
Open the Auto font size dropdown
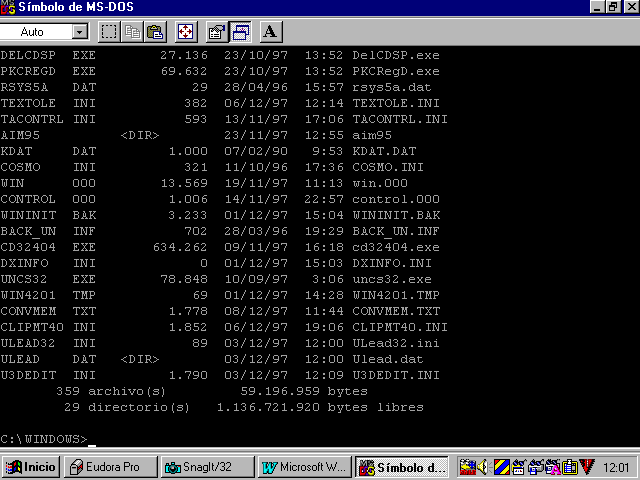(80, 32)
